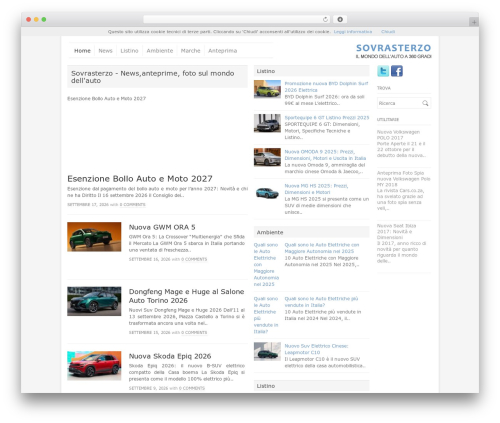
Task: Click the yellow minimize window dot
Action: coord(36,19)
